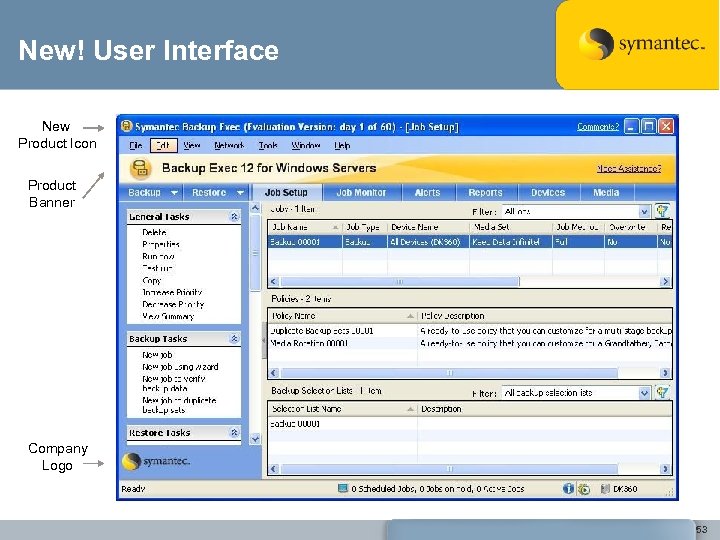Click the Symantec logo in sidebar
Image resolution: width=720 pixels, height=540 pixels.
tap(156, 461)
